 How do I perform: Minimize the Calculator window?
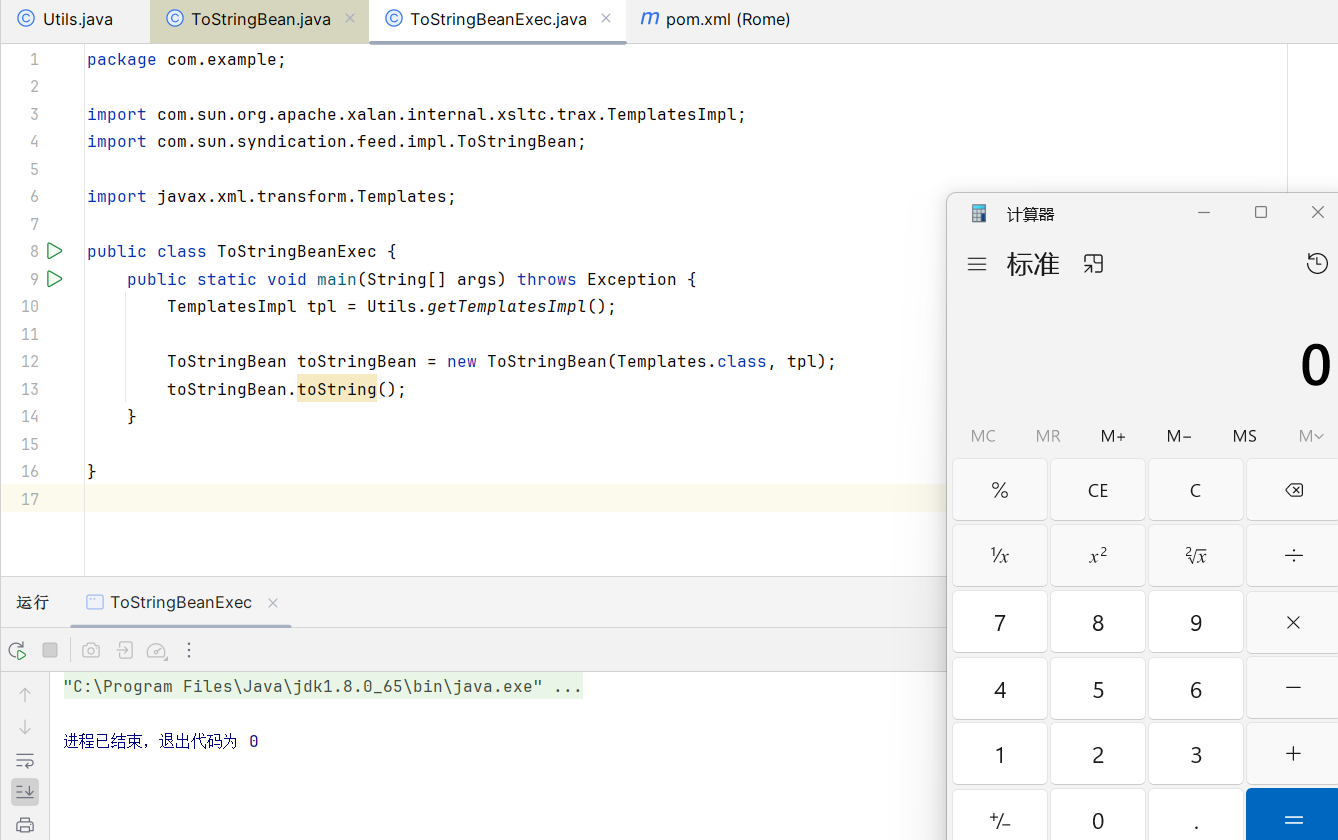click(1204, 212)
